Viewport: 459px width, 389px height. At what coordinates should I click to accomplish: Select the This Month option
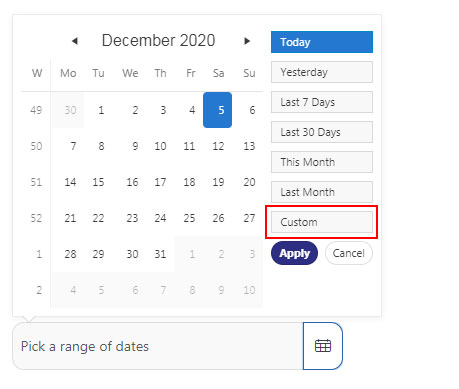click(322, 162)
